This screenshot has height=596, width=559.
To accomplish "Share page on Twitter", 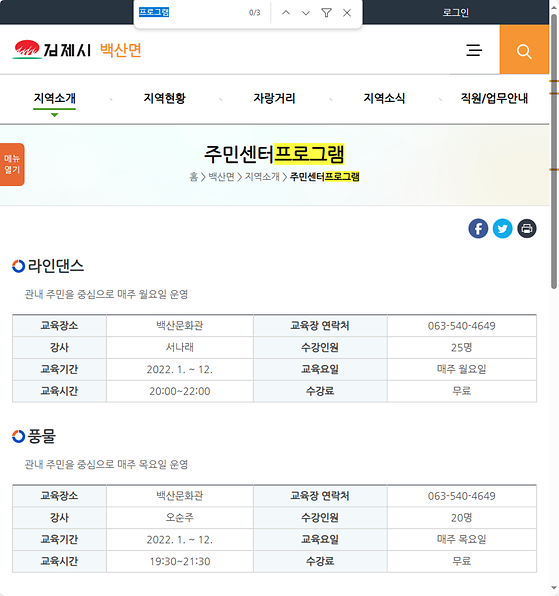I will pos(502,228).
